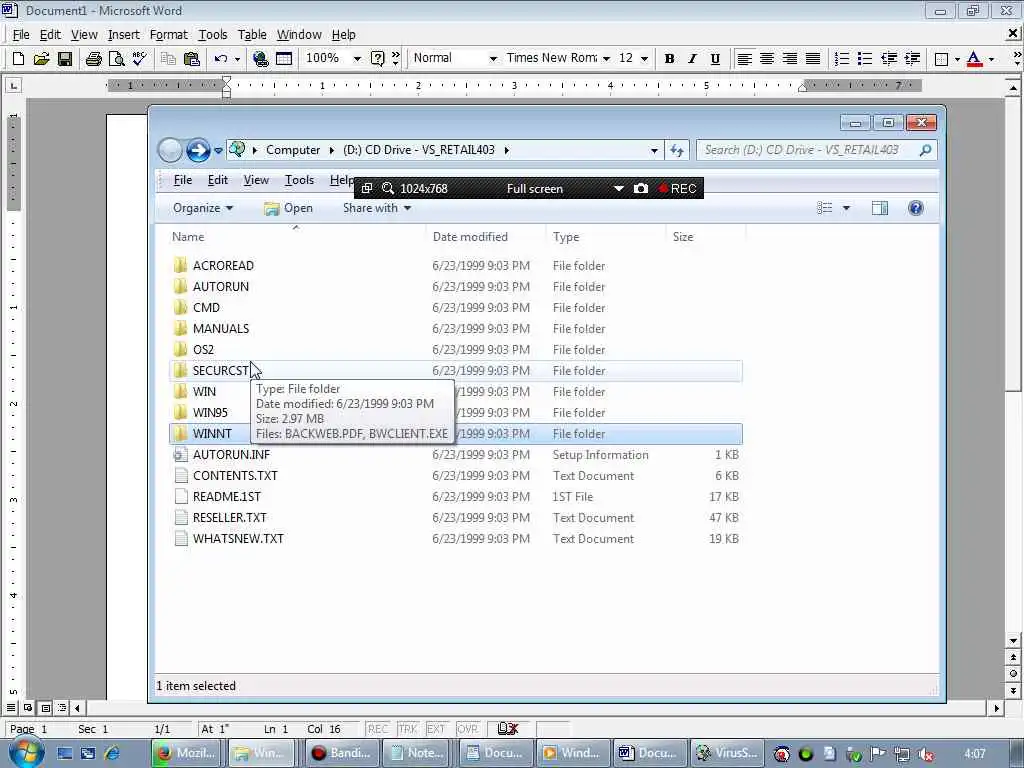Click the Bandicam camera screenshot icon
Screen dimensions: 1024x768
point(641,189)
